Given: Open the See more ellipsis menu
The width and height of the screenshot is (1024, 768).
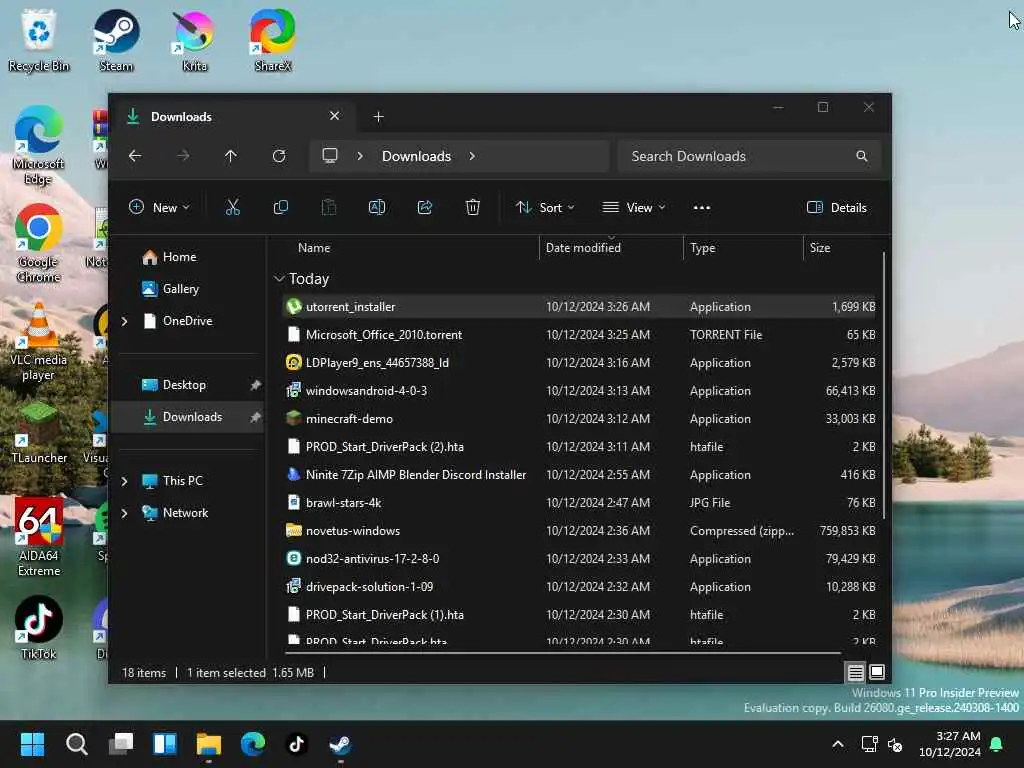Looking at the screenshot, I should [x=701, y=208].
